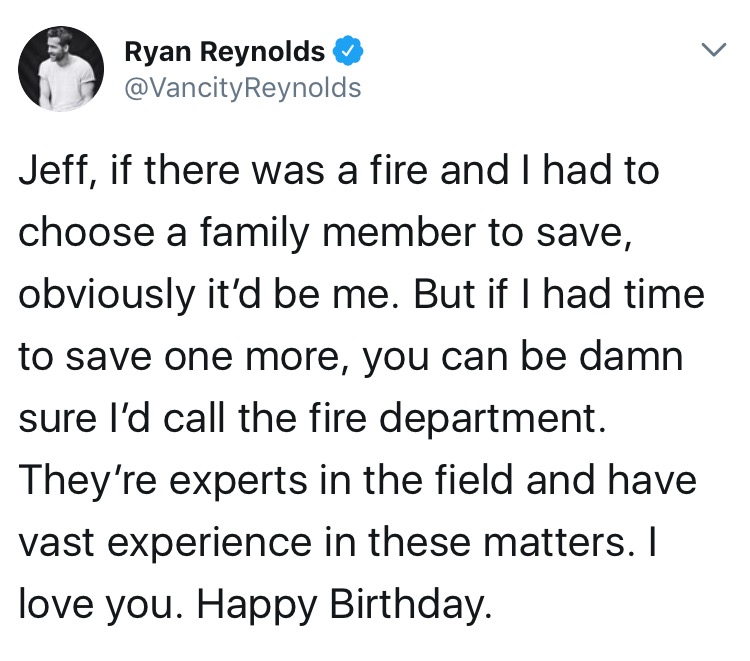Image resolution: width=750 pixels, height=661 pixels.
Task: Click the words "you can be damn"
Action: pos(522,357)
